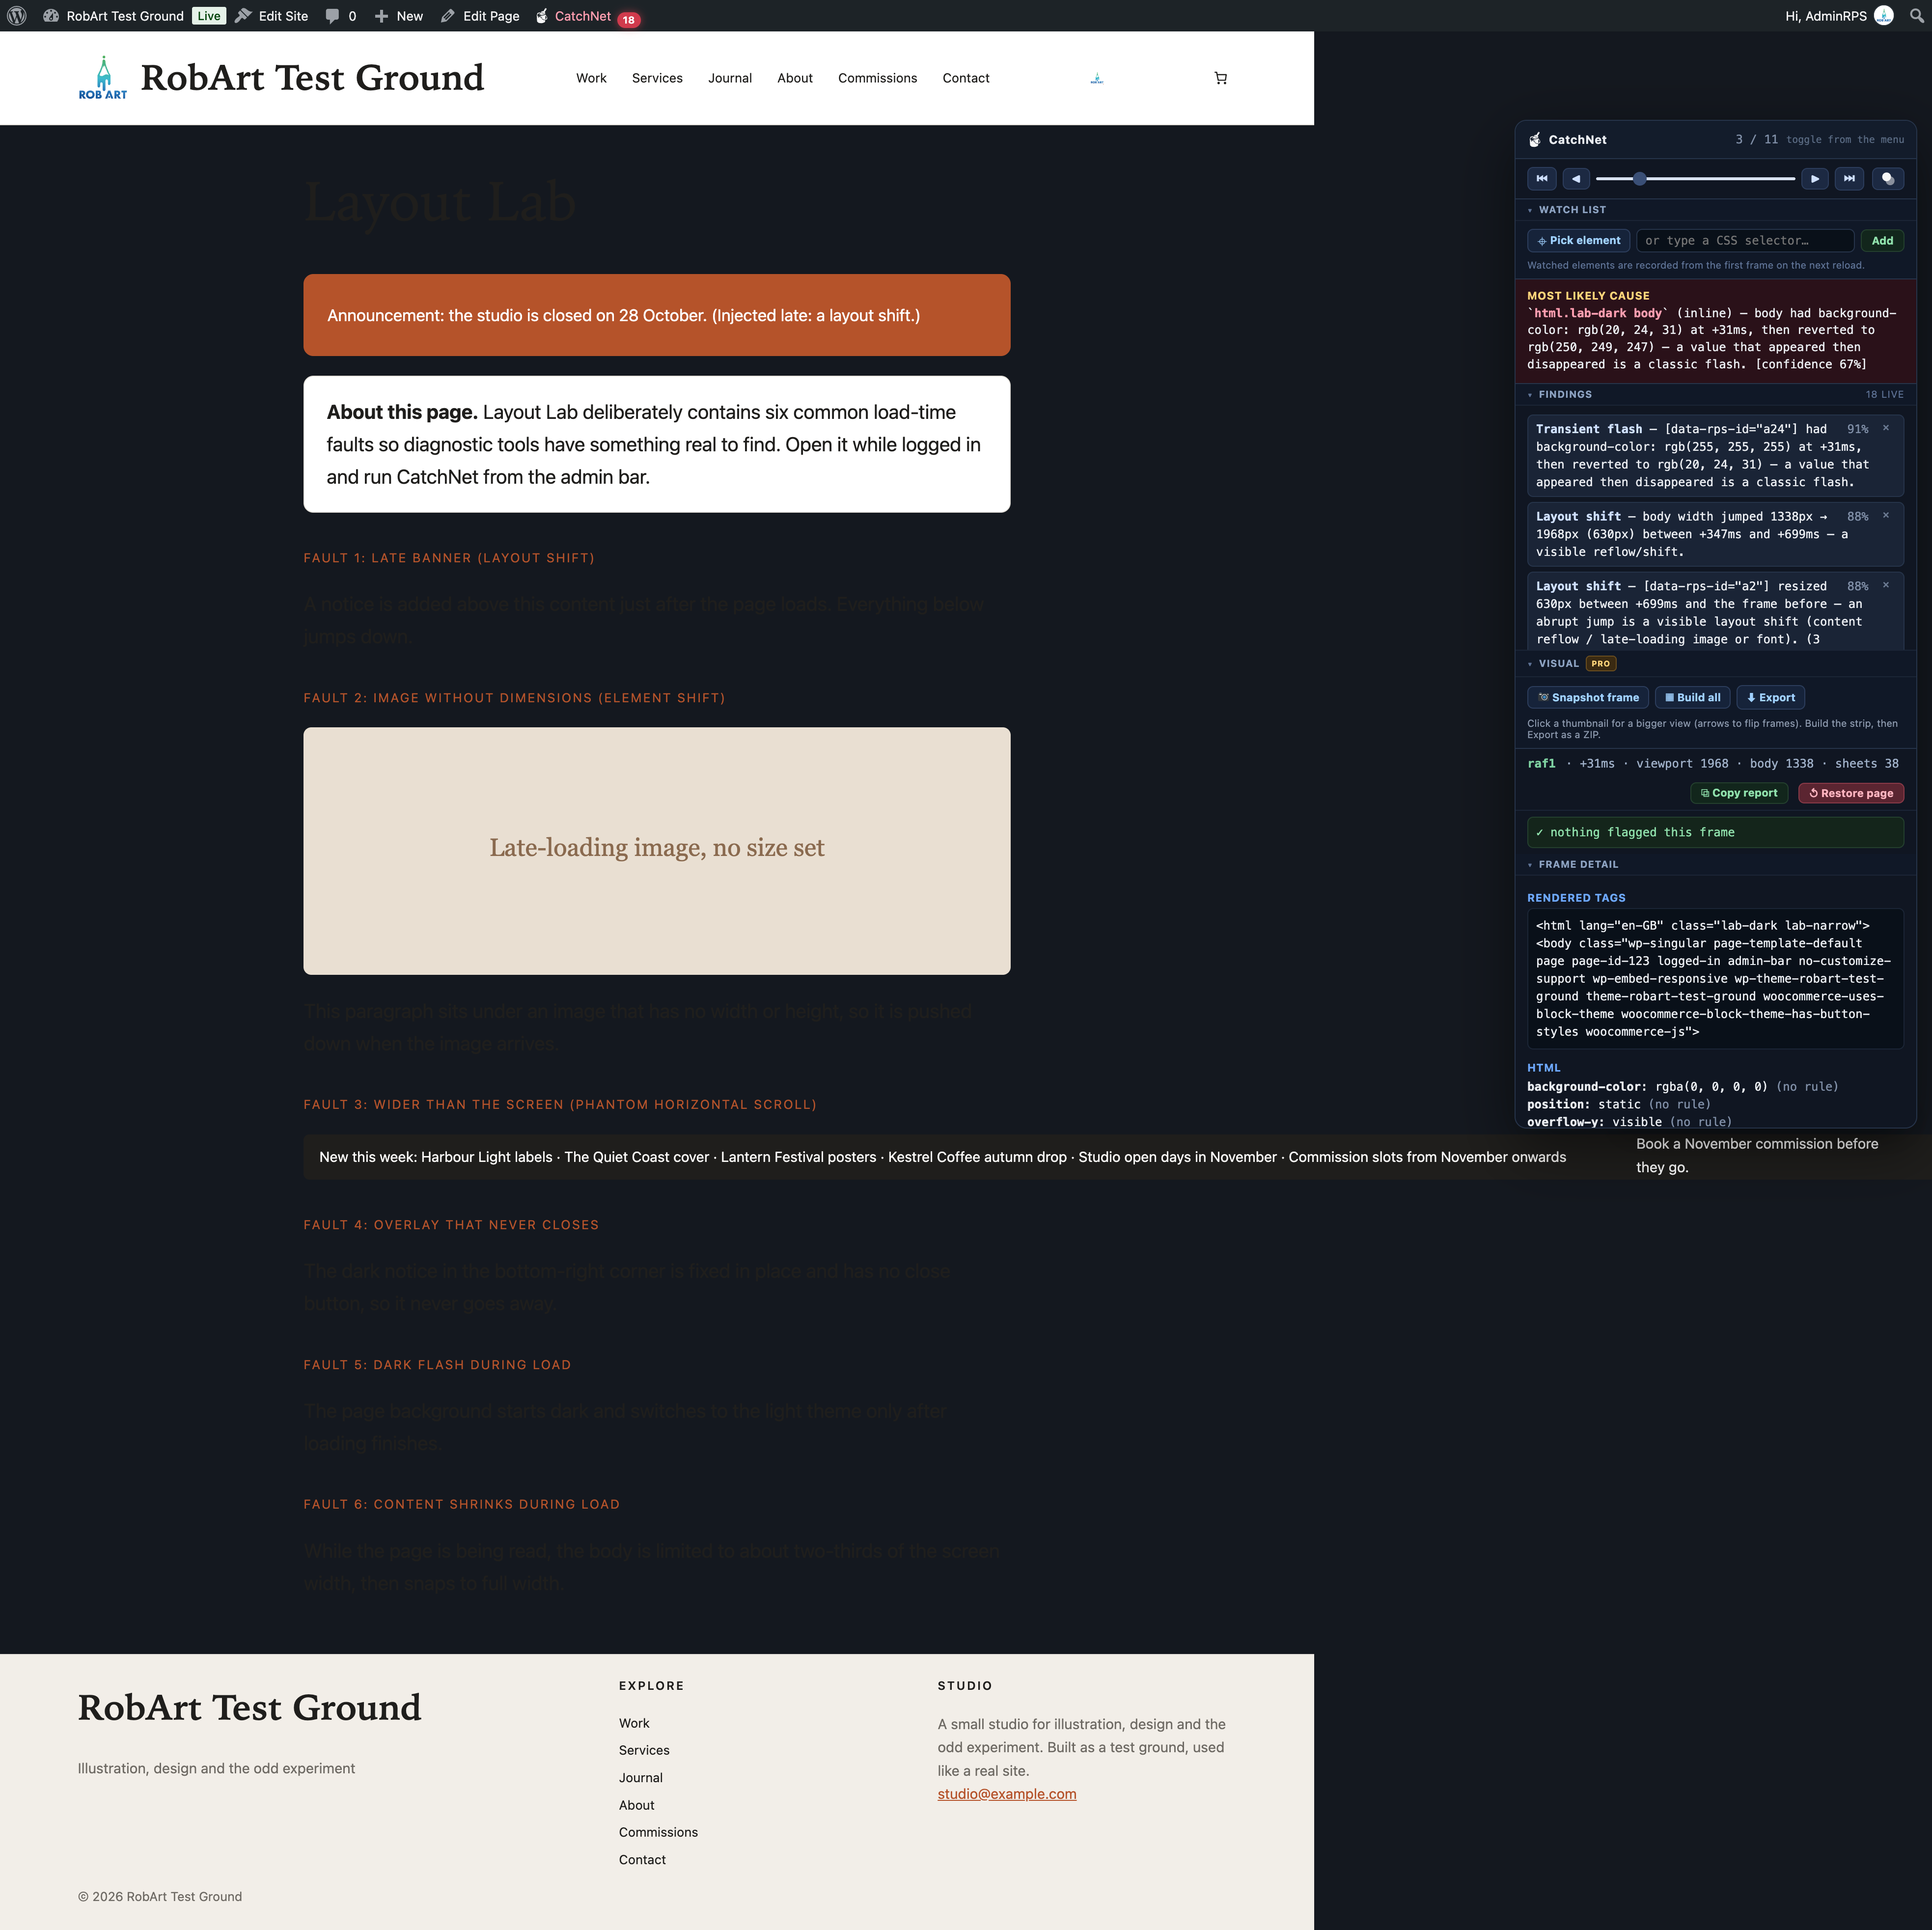Jump to first frame in CatchNet
This screenshot has width=1932, height=1930.
[1542, 179]
